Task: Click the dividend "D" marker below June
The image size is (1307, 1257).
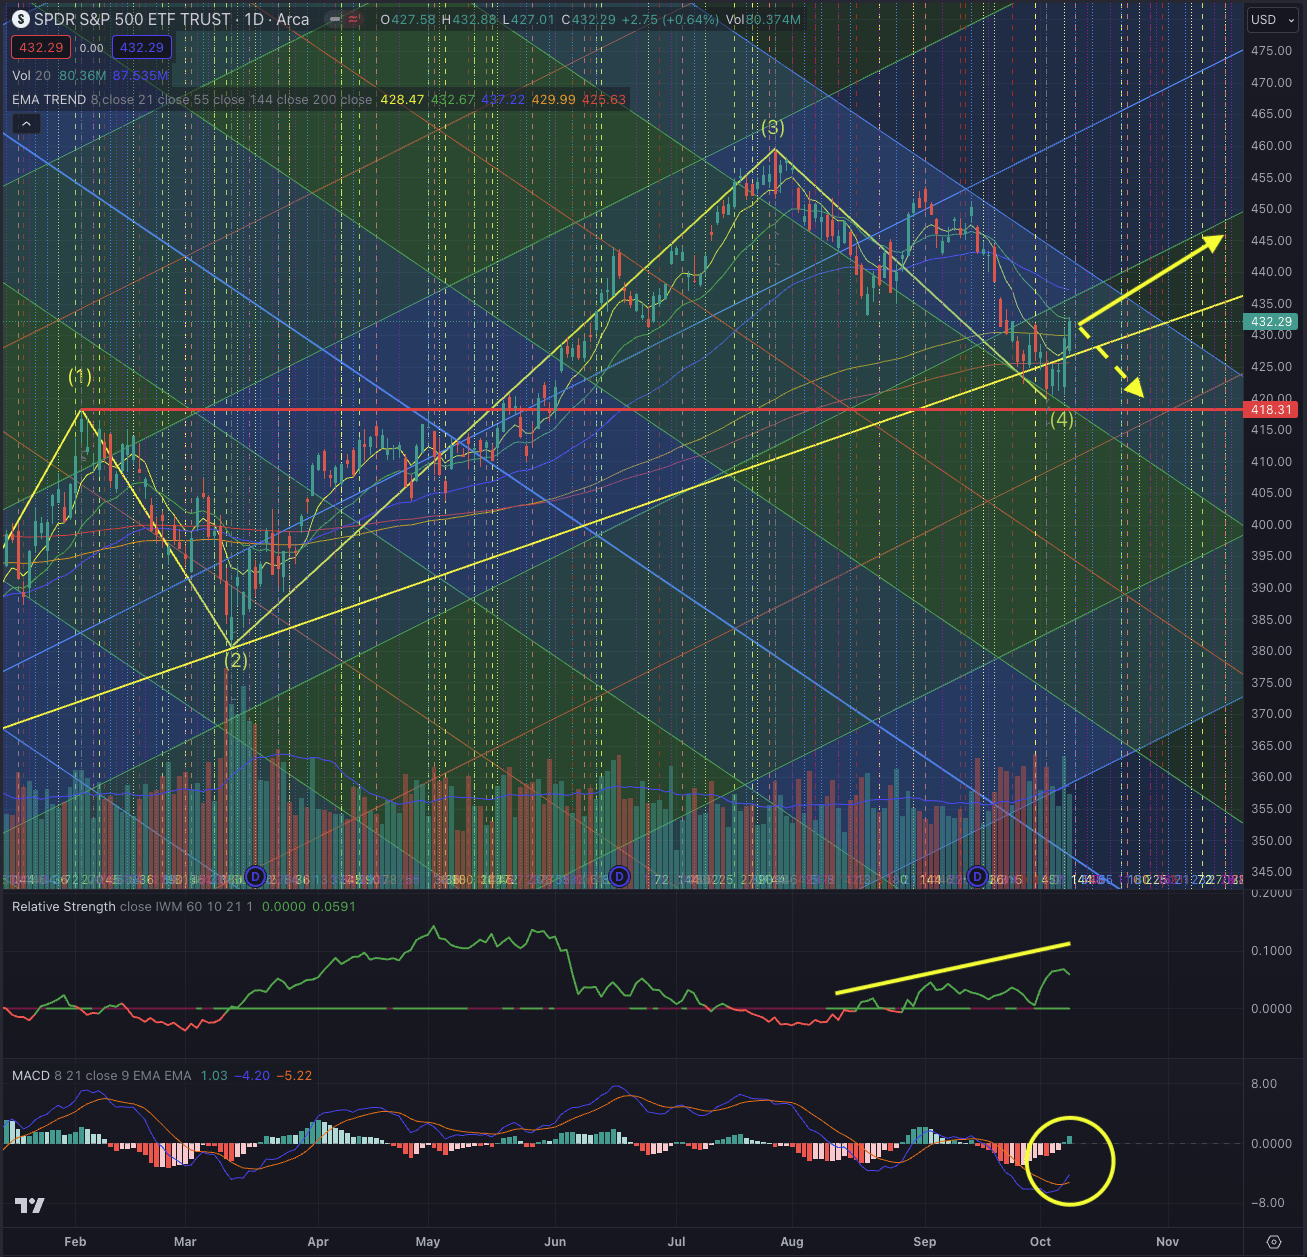Action: coord(620,876)
